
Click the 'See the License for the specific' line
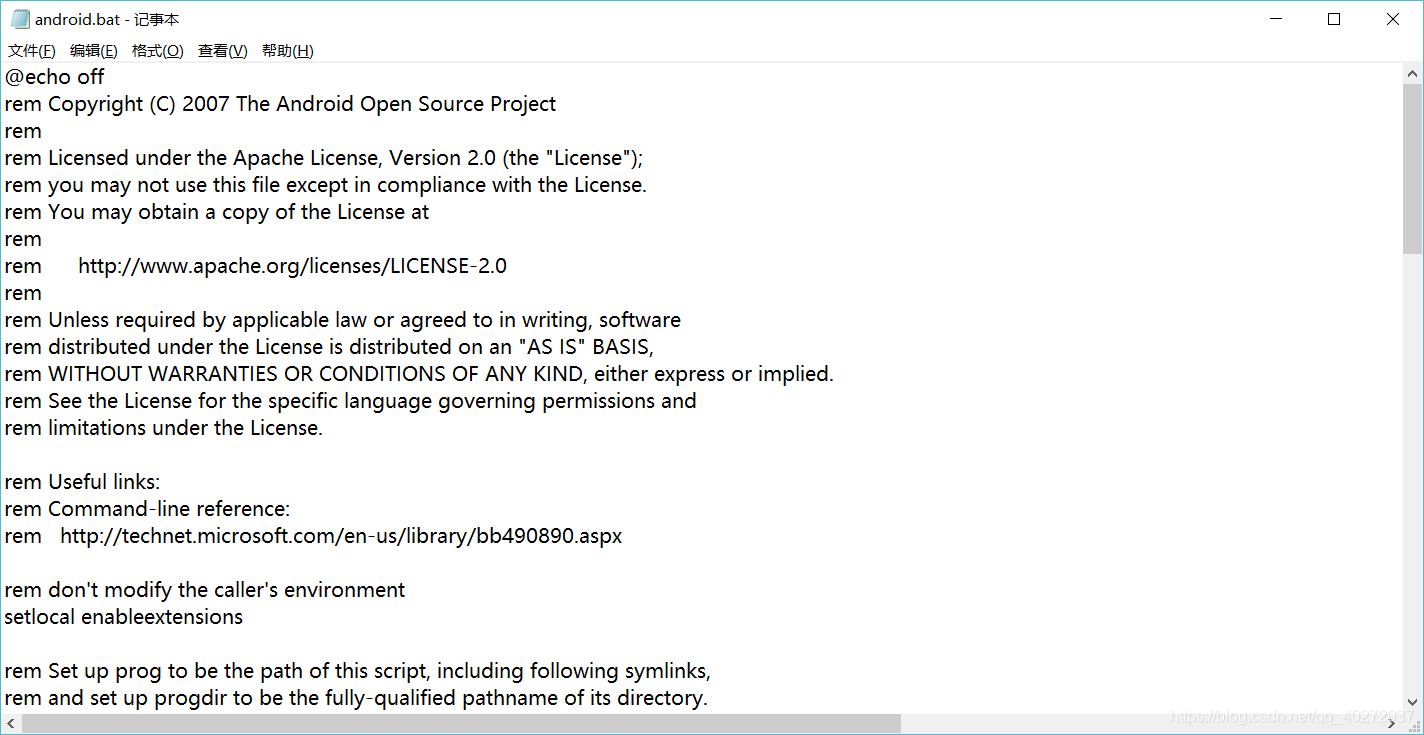point(350,401)
